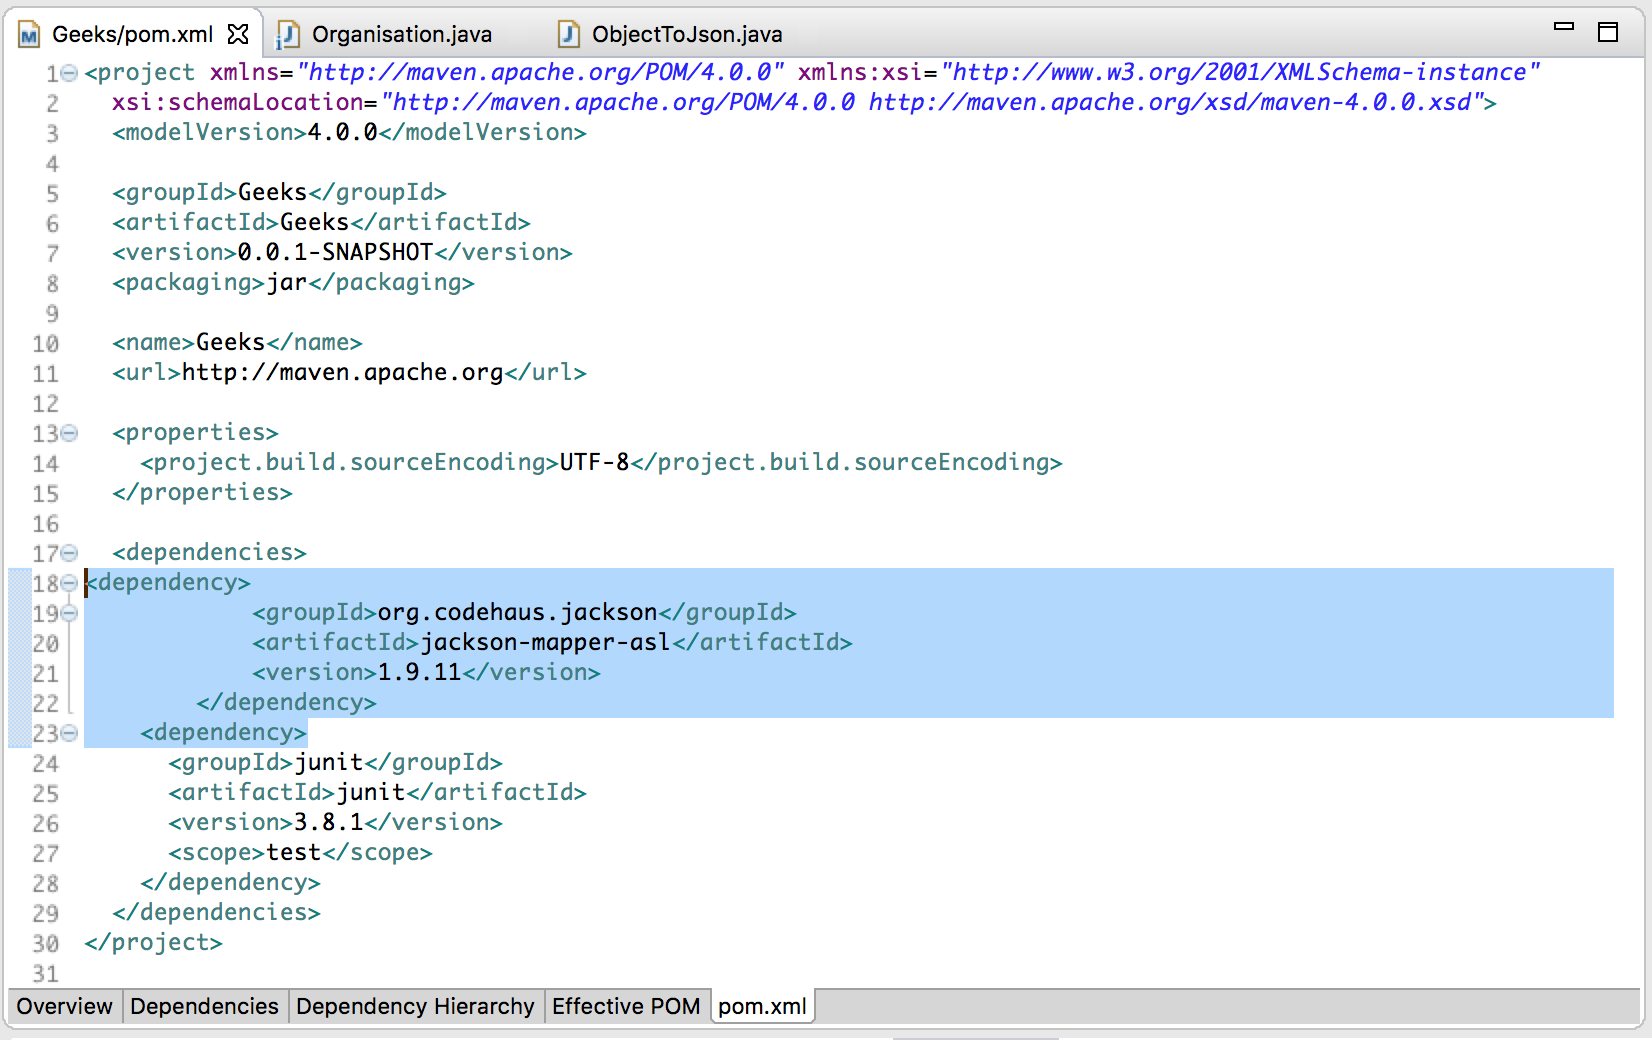This screenshot has height=1040, width=1652.
Task: Collapse the dependencies element at line 17
Action: click(68, 553)
